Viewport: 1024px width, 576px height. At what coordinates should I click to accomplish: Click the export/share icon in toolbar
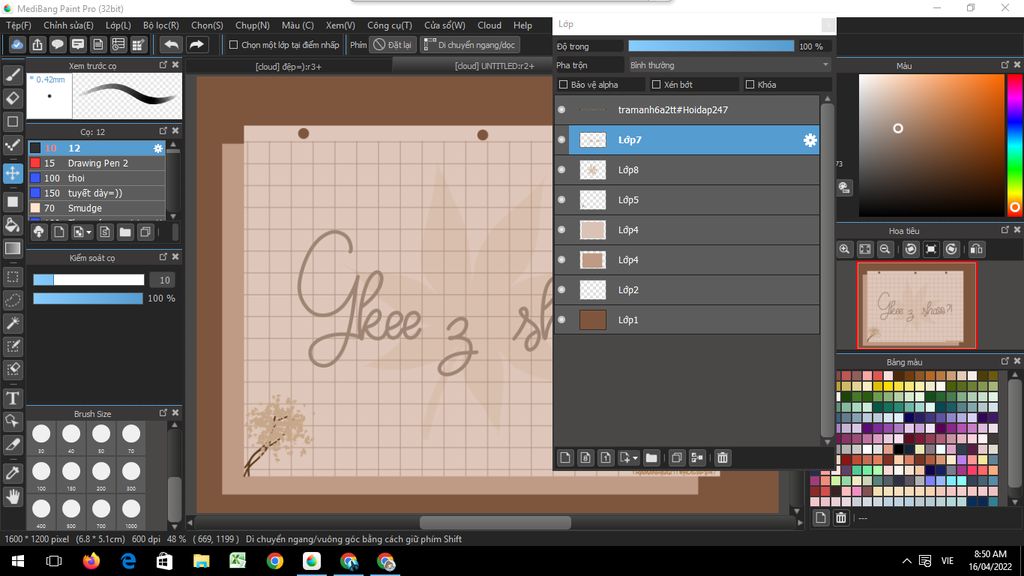point(37,44)
